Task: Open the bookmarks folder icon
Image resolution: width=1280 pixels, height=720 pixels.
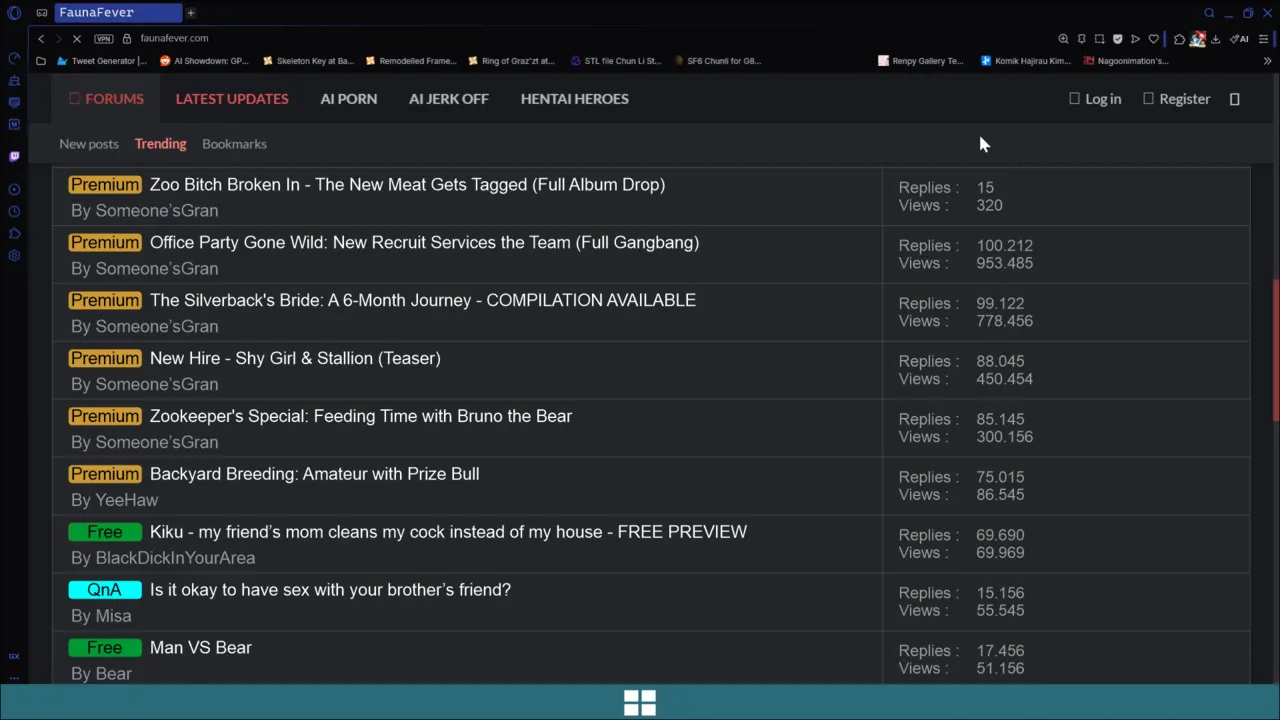Action: point(40,61)
